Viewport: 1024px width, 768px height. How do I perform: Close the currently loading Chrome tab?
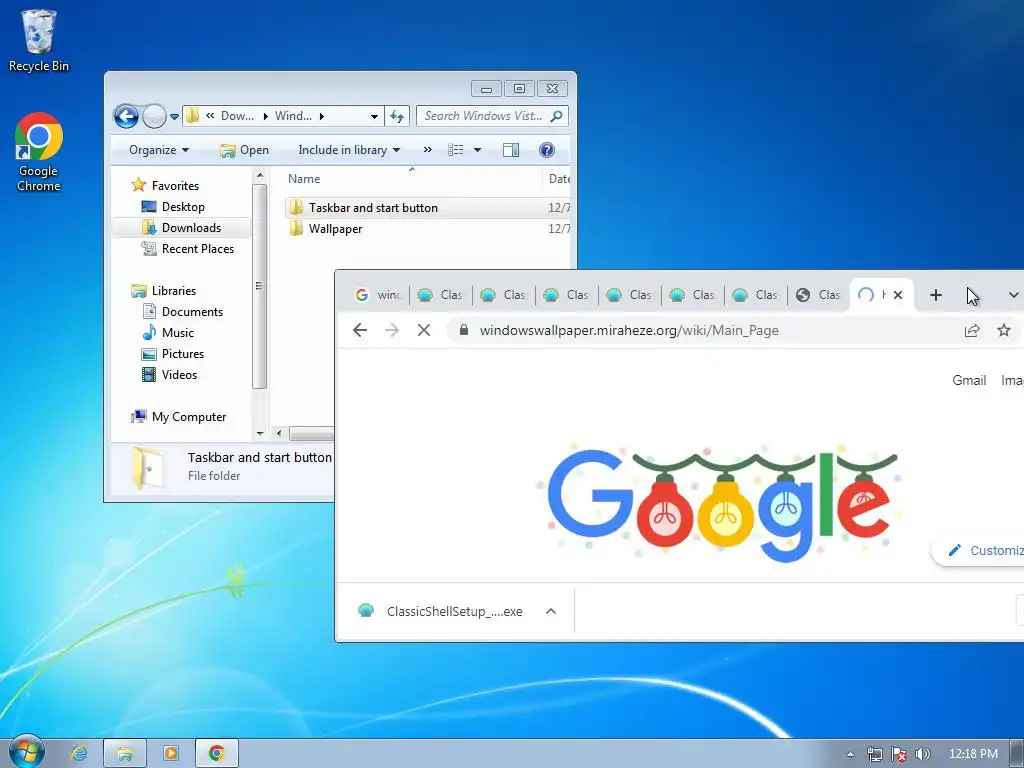pyautogui.click(x=898, y=295)
